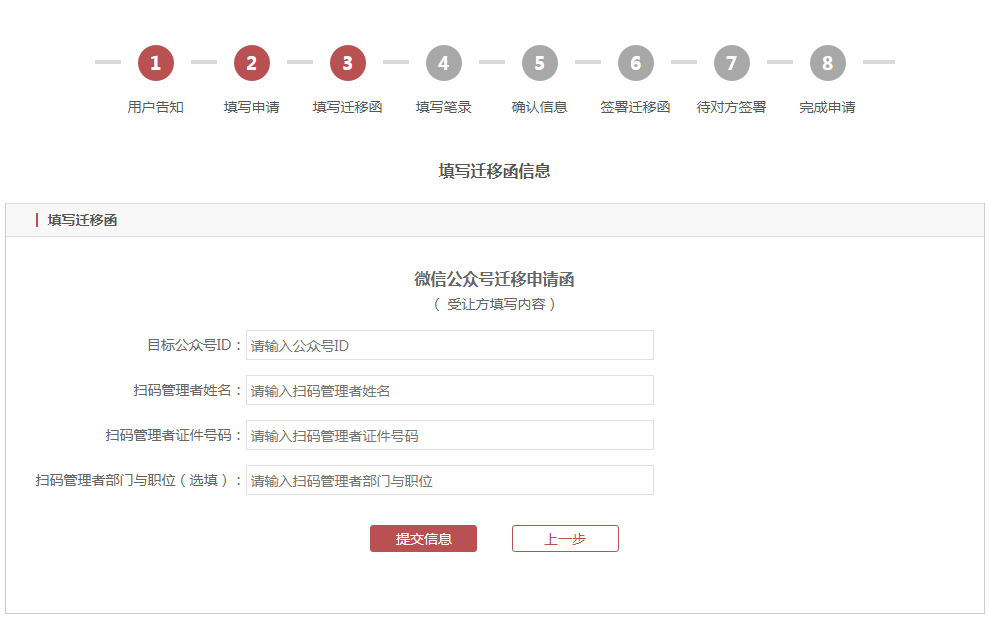
Task: Click the 待对方签署 step label
Action: coord(731,107)
